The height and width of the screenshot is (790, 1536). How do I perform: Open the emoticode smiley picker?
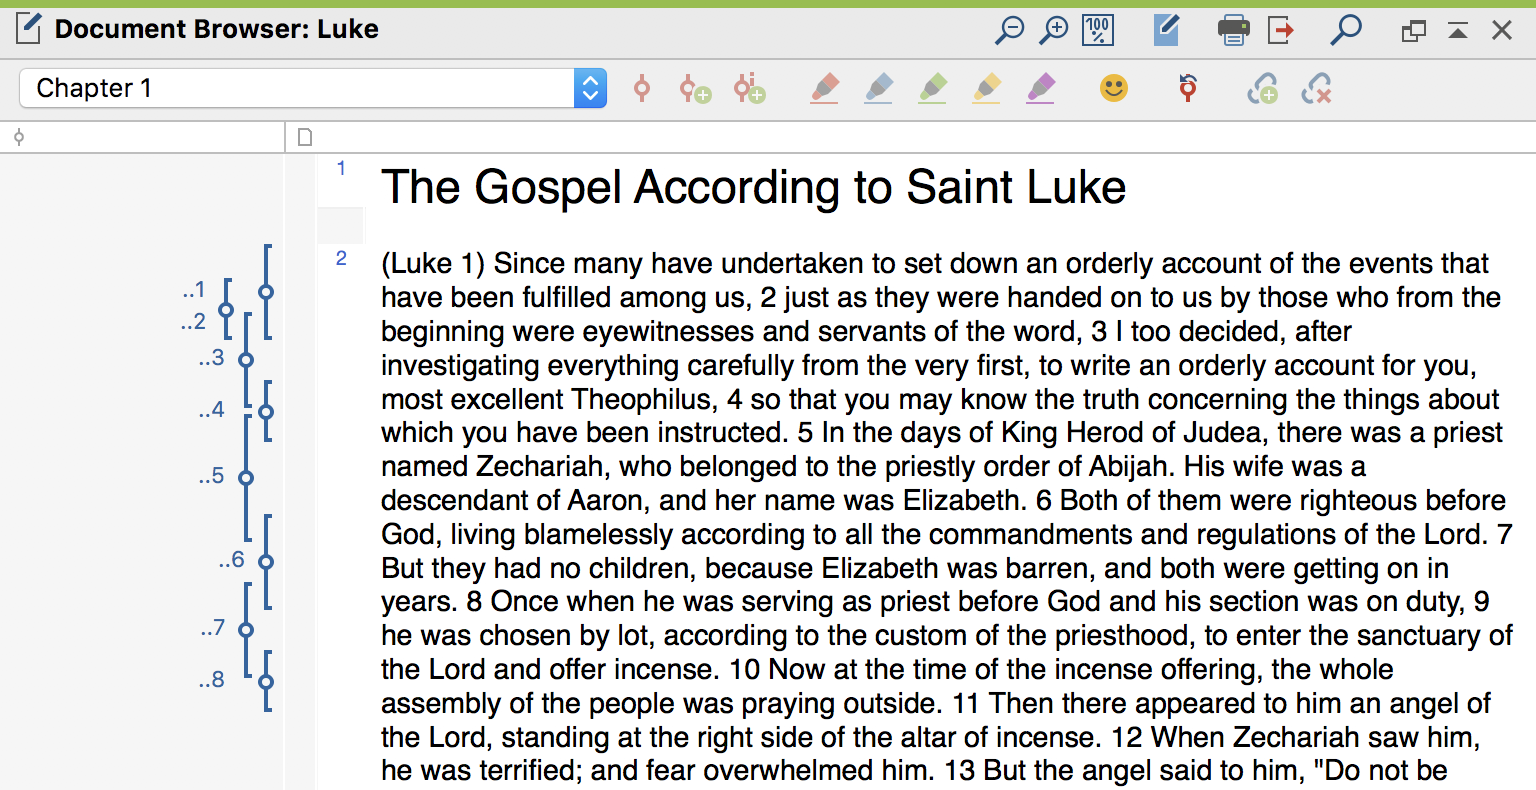click(1114, 88)
